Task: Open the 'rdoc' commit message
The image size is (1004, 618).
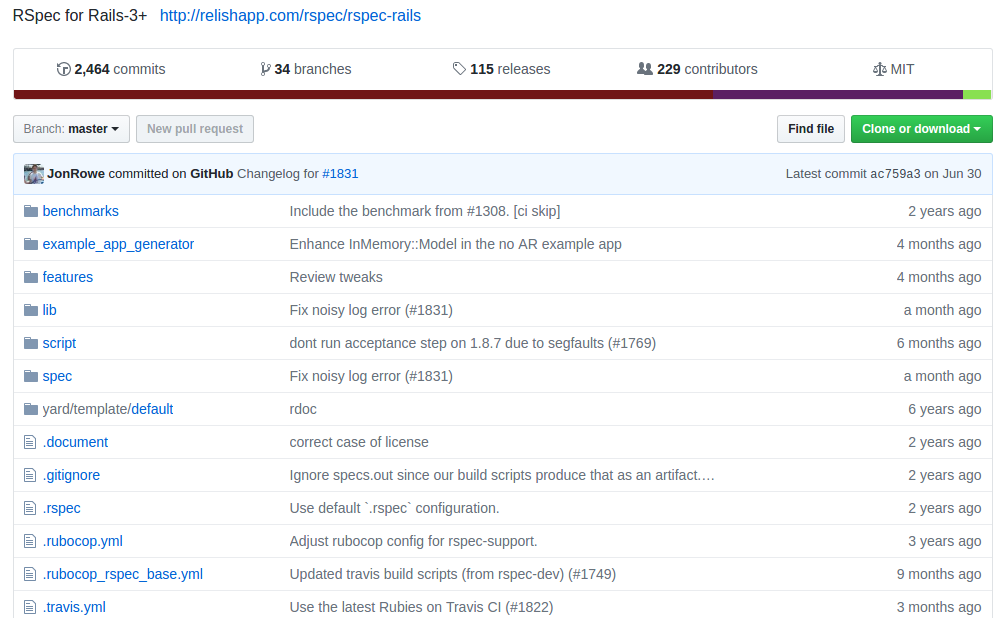Action: click(x=303, y=409)
